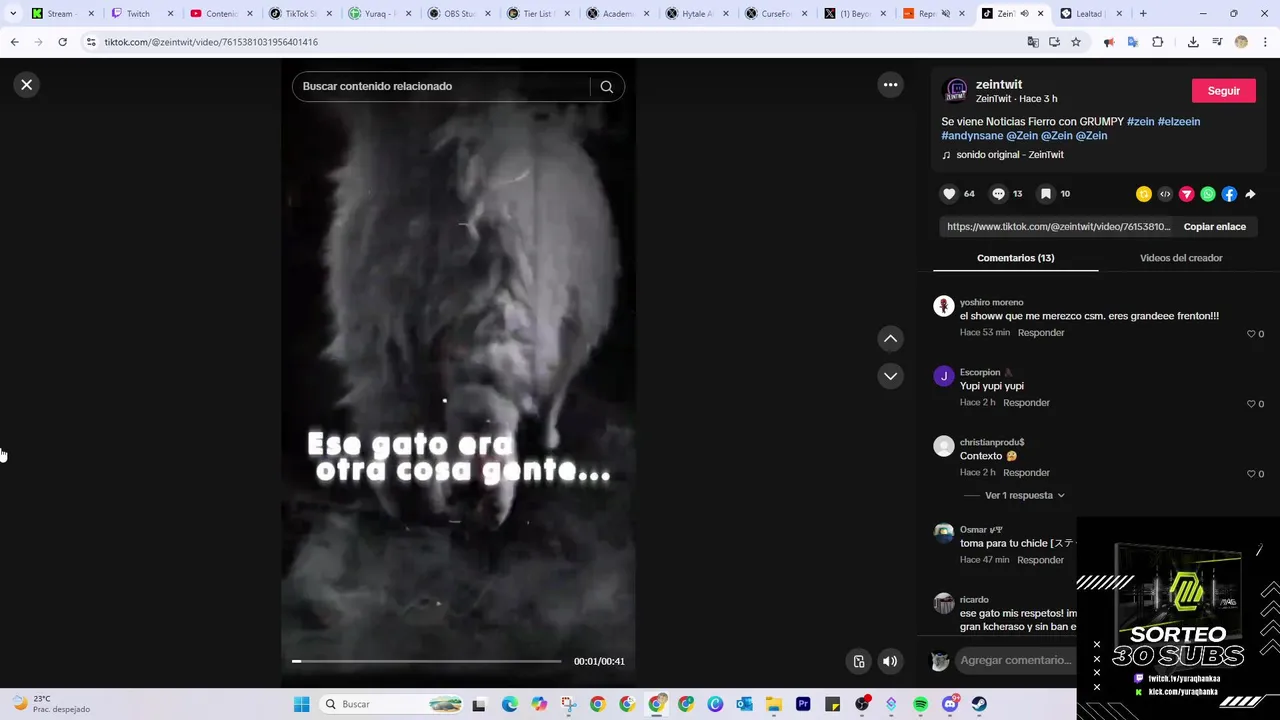Screen dimensions: 1280x720
Task: Open Chrome three-dot menu
Action: [1266, 42]
